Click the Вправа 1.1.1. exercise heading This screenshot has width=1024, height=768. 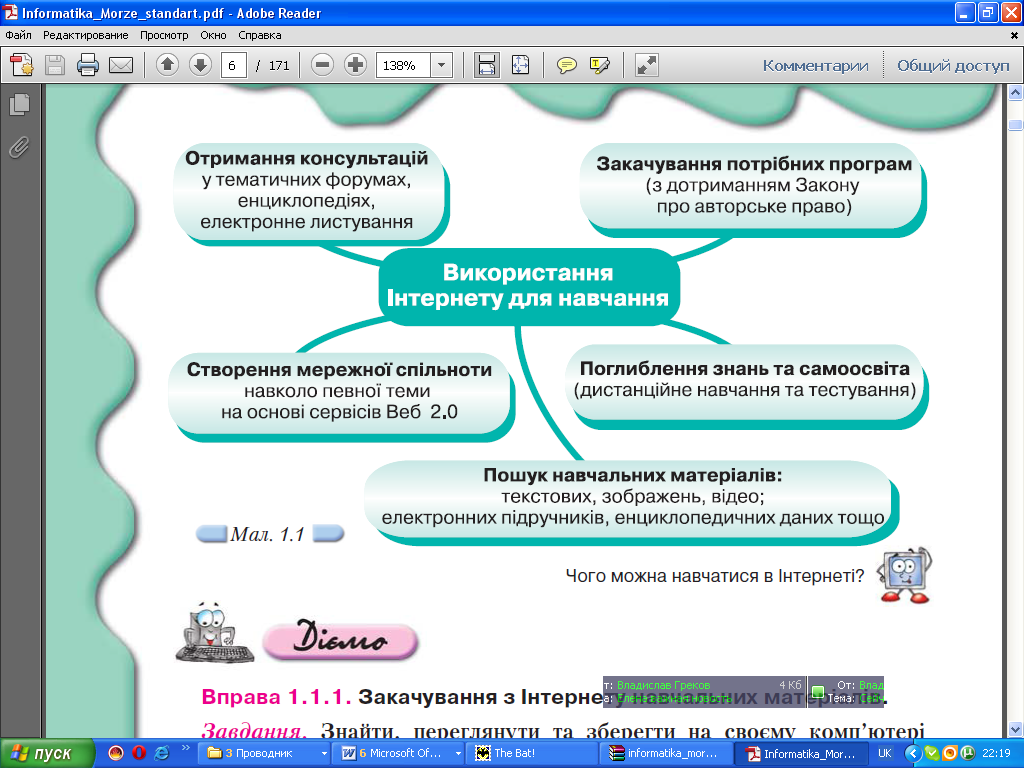[276, 697]
